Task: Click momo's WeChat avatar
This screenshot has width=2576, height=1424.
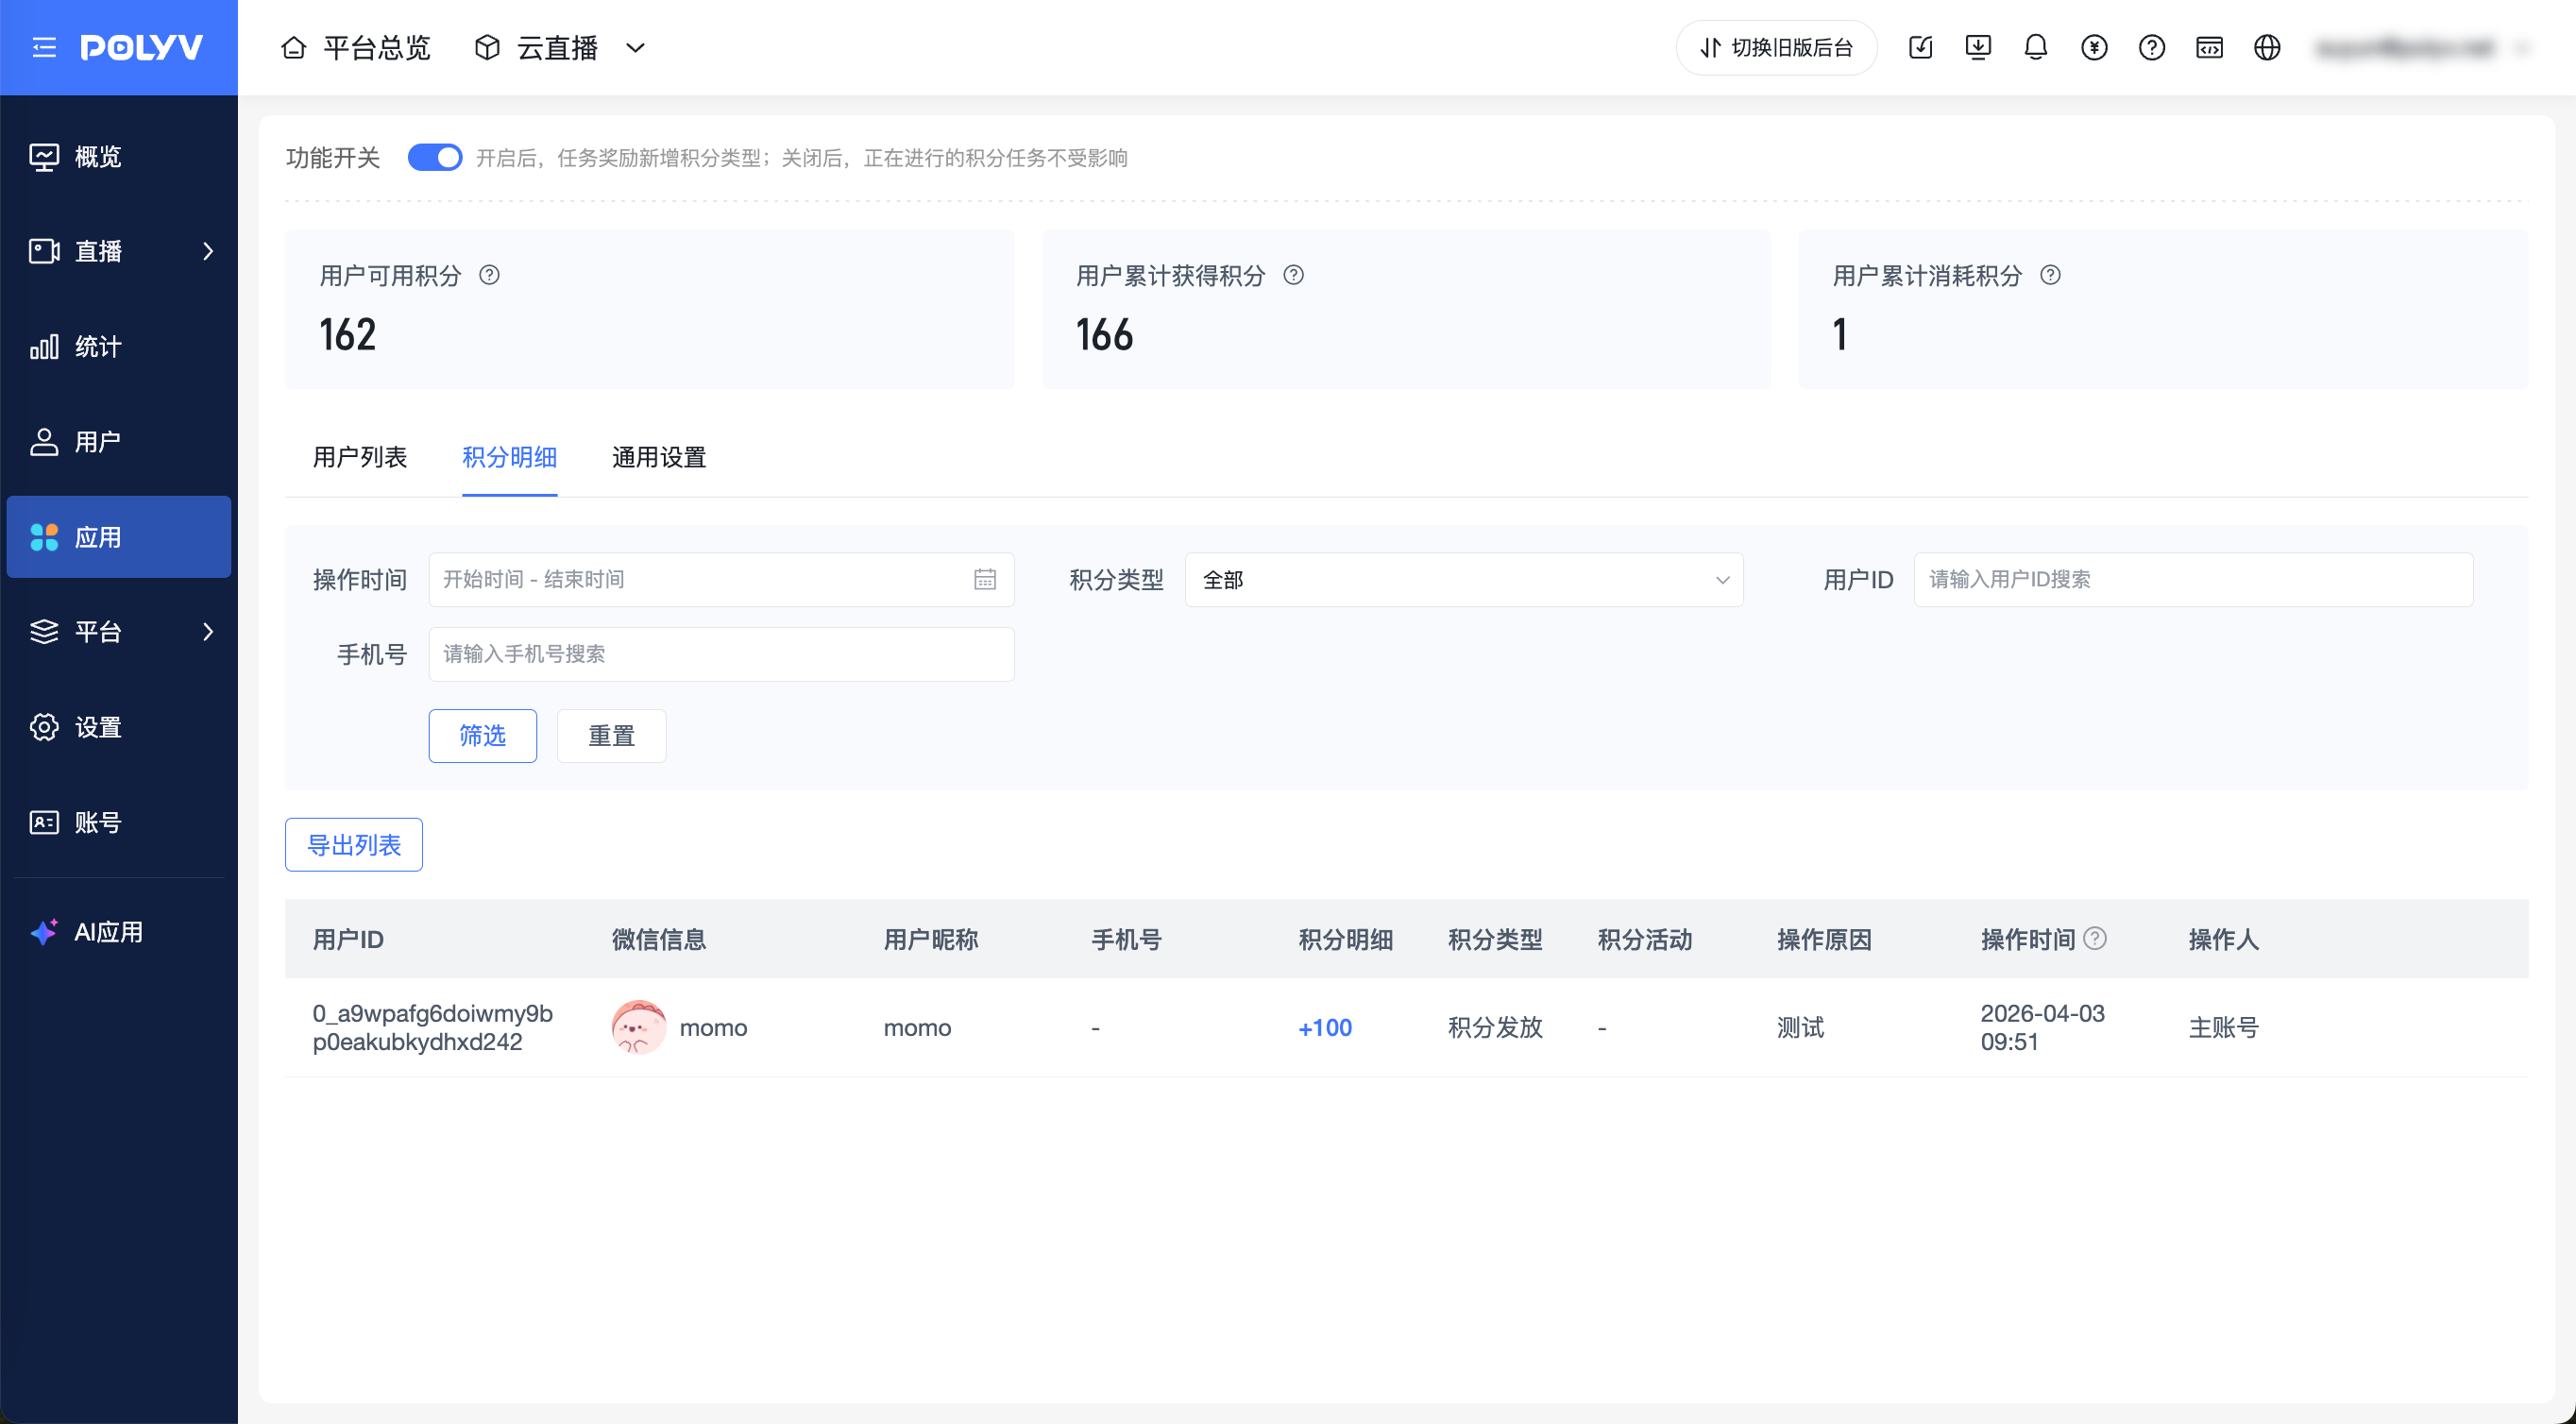Action: [638, 1027]
